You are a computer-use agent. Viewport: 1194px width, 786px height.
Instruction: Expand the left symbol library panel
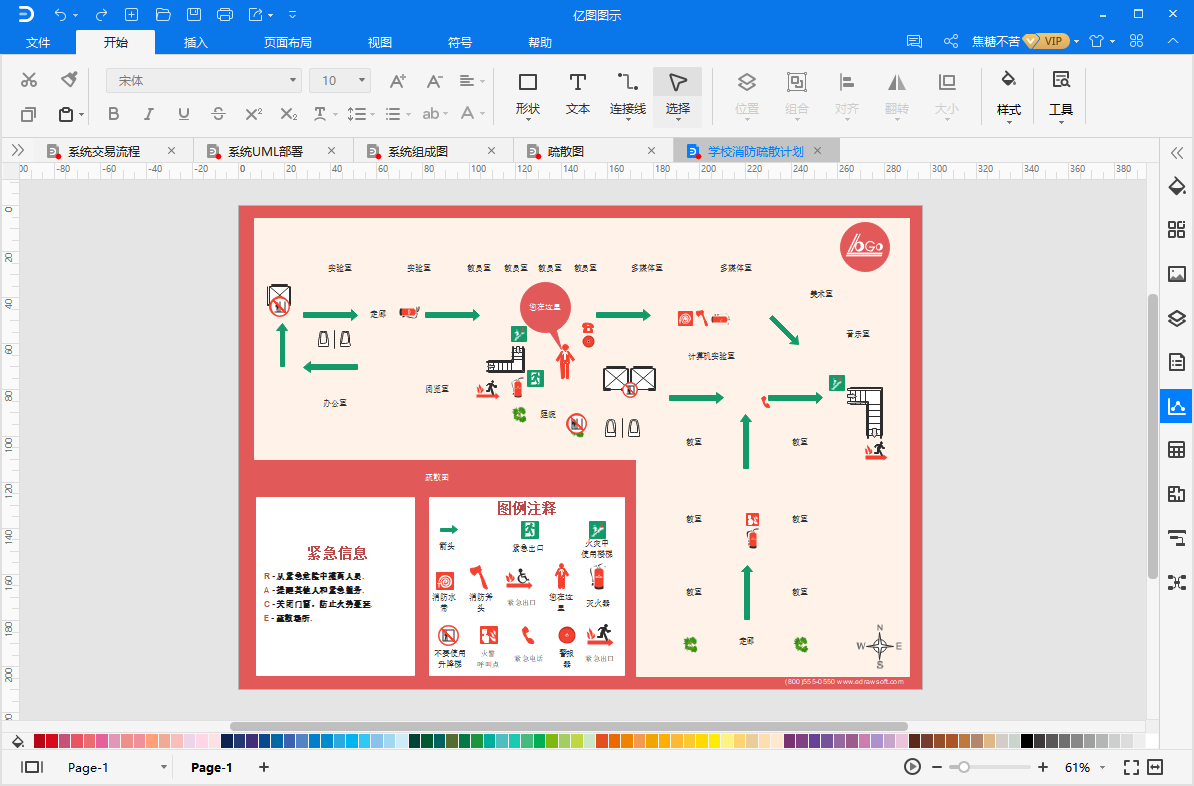tap(18, 151)
